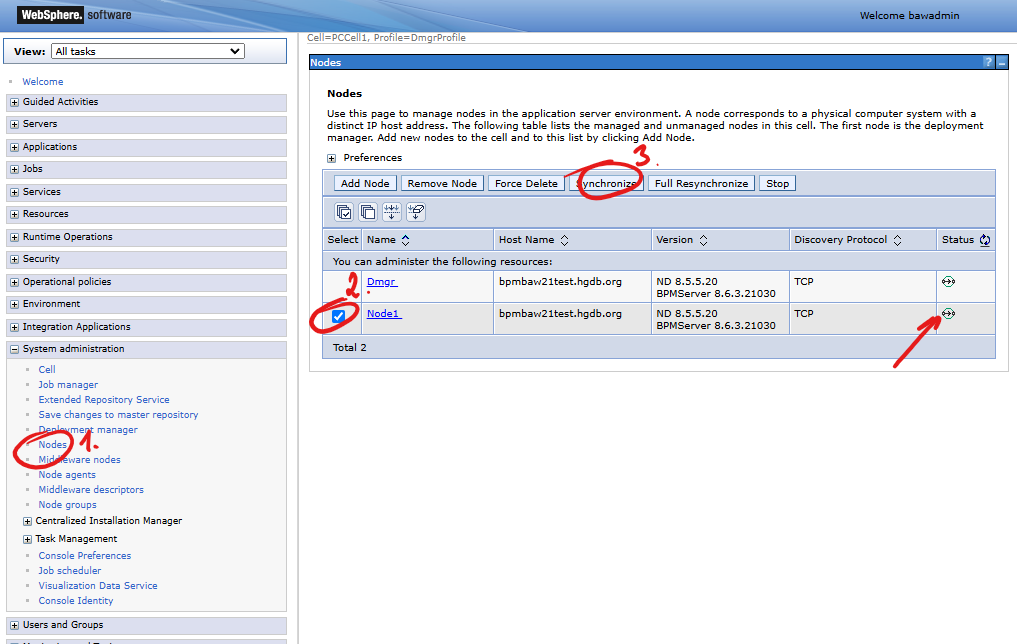
Task: Open the Deployment manager link
Action: (88, 429)
